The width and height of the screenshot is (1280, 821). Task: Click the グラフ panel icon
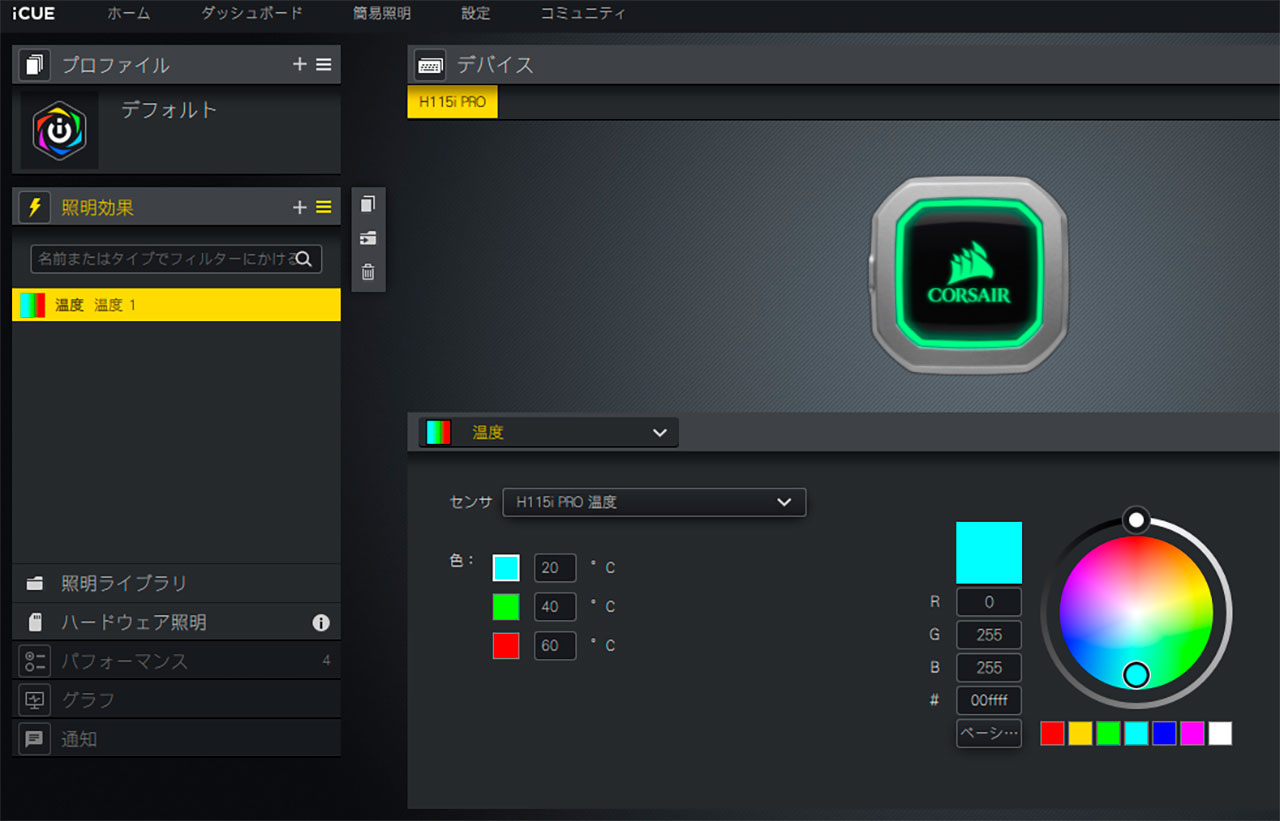(x=35, y=700)
